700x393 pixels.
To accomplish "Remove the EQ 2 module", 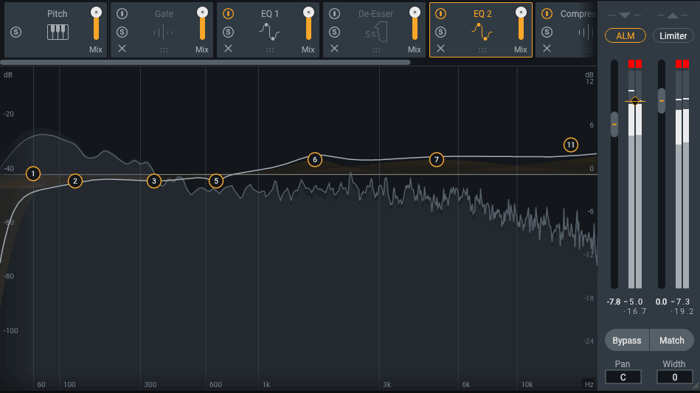I will [441, 48].
